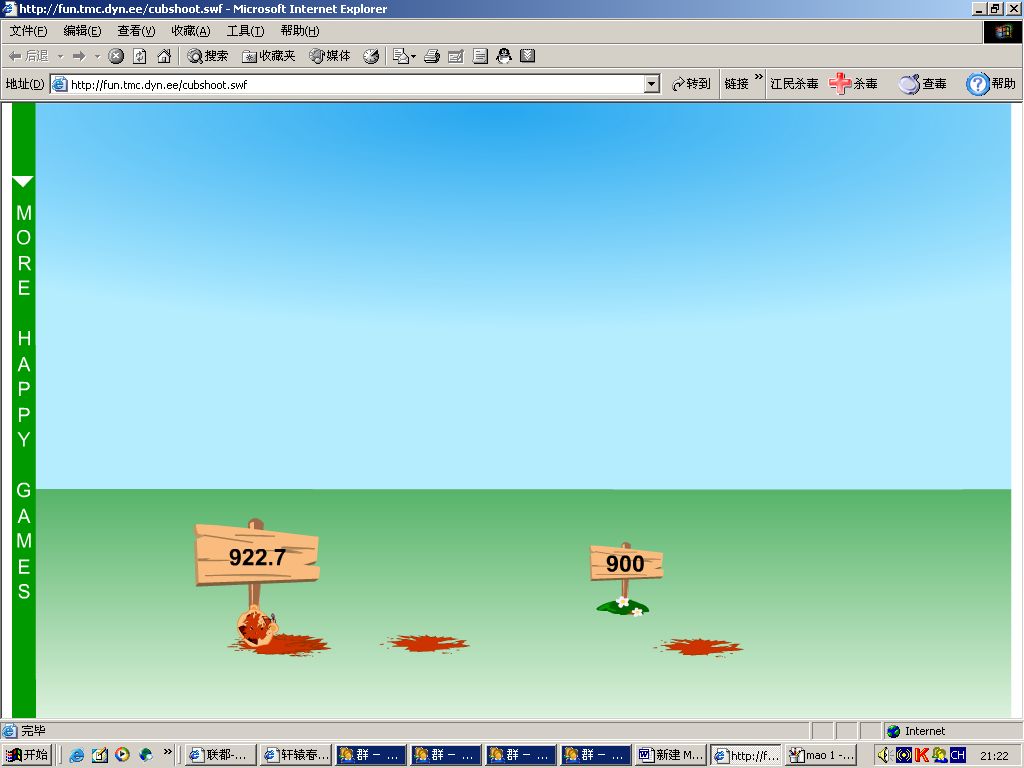Open the 工具(T) Tools menu
The image size is (1024, 768).
coord(246,31)
